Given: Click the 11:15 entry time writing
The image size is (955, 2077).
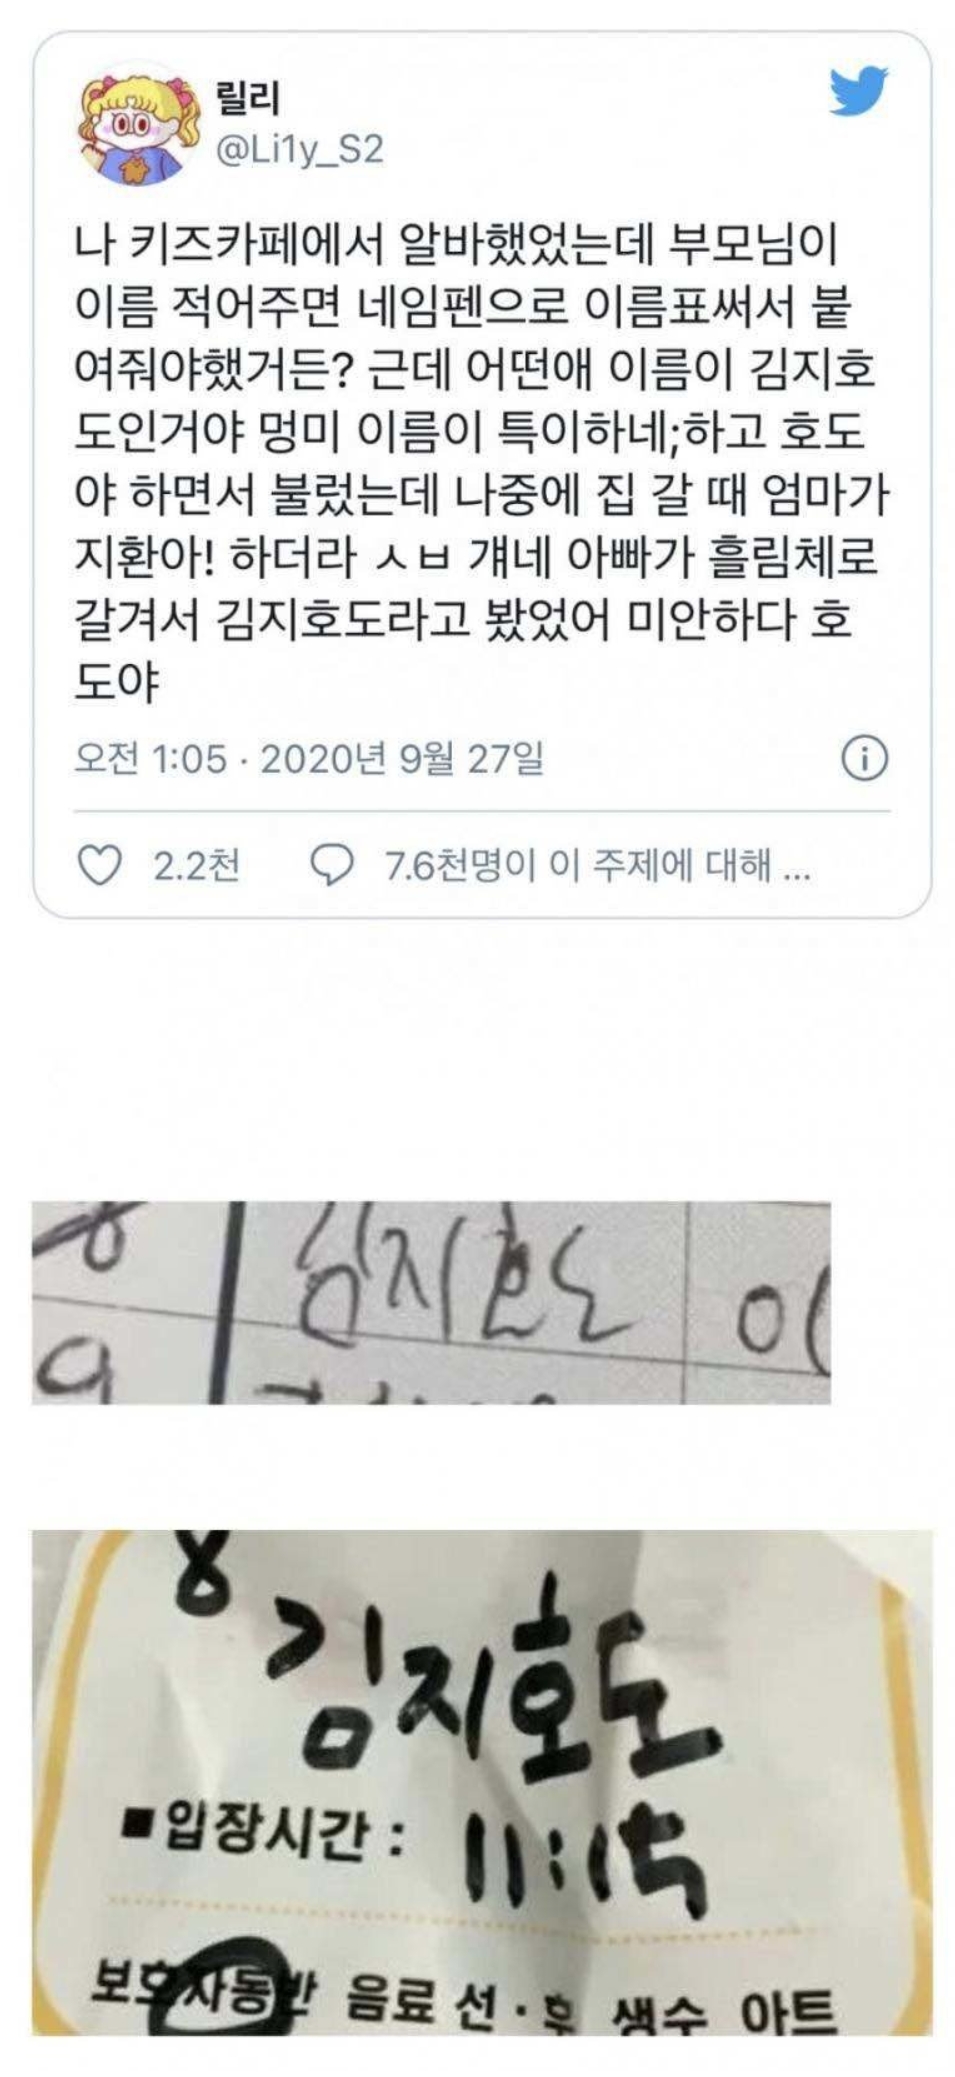Looking at the screenshot, I should [x=586, y=1860].
